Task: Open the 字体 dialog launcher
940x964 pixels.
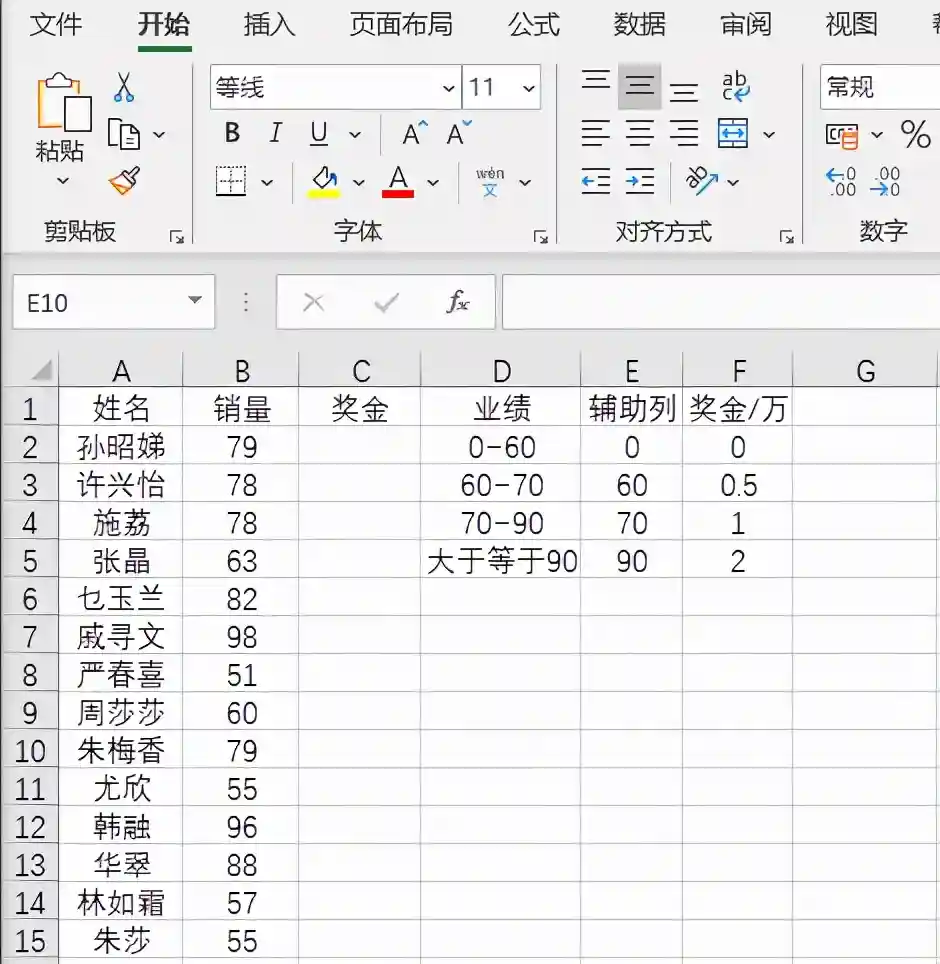Action: [540, 237]
